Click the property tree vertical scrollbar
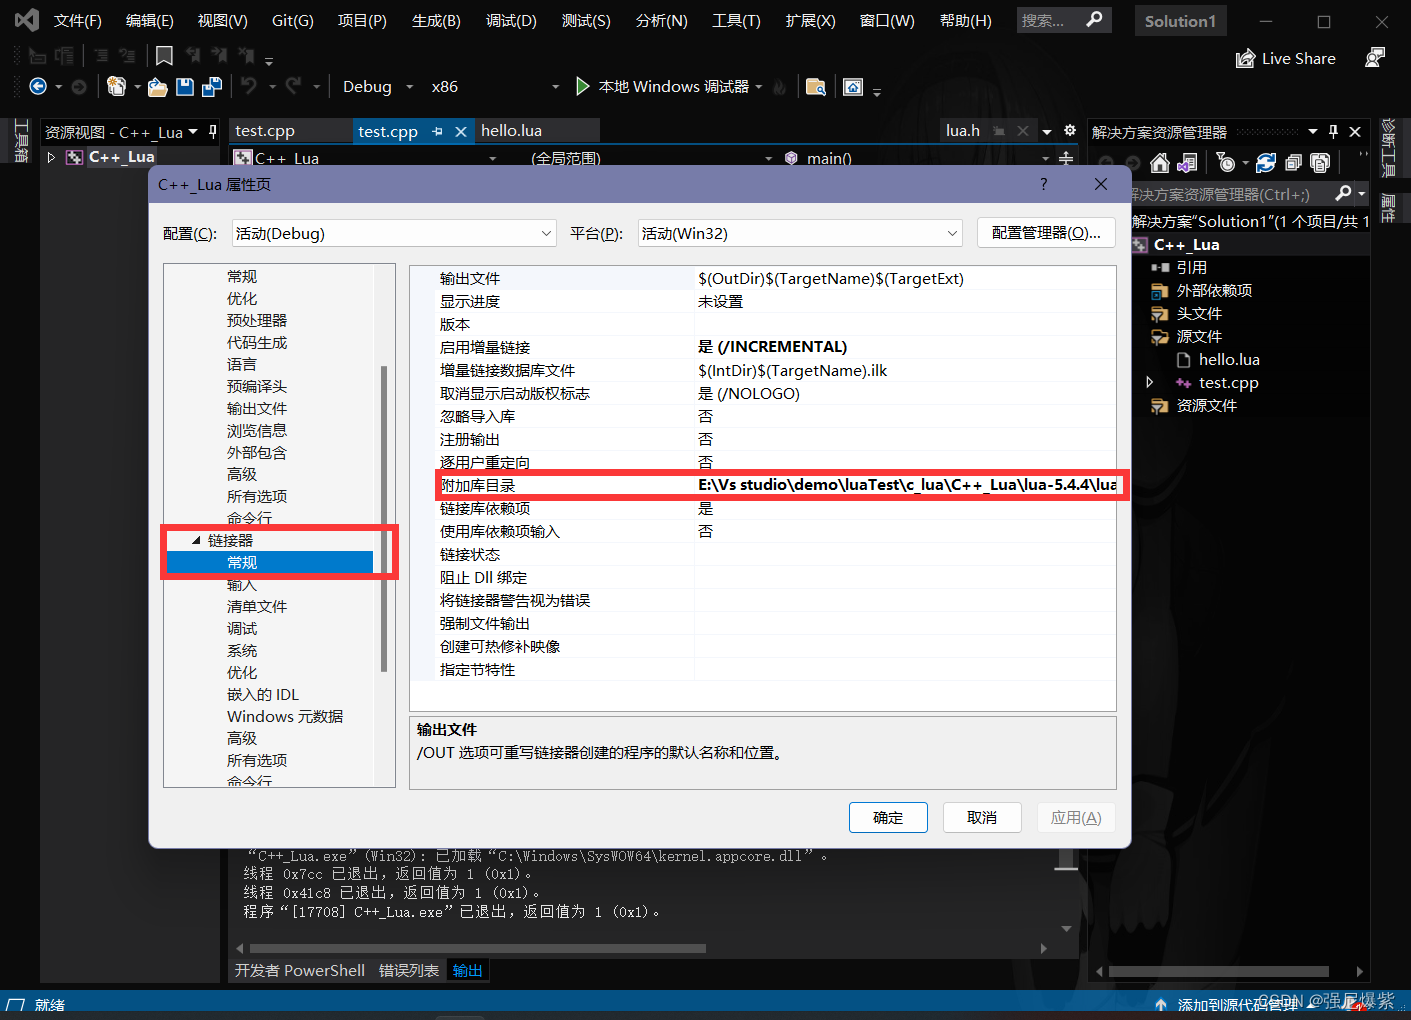Screen dimensions: 1411x1020 coord(384,518)
